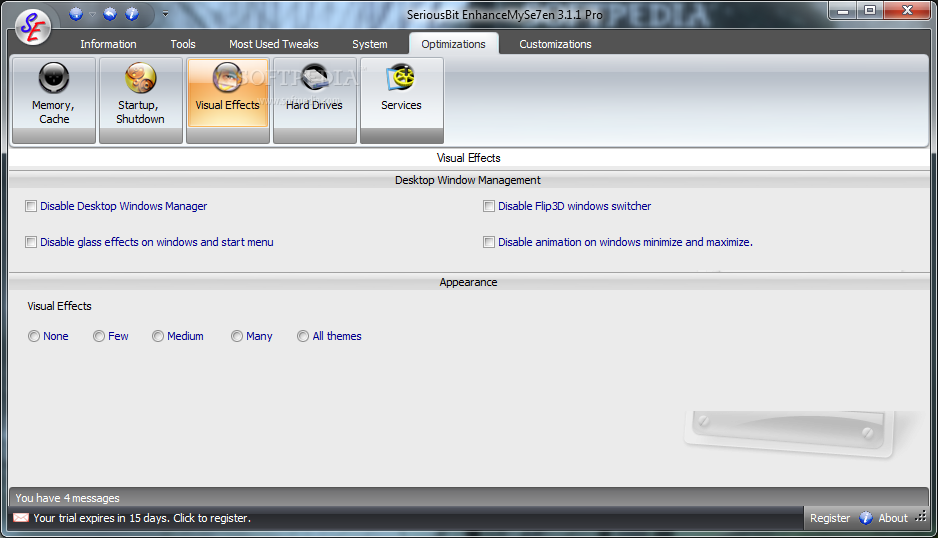Maximize the EnhanceMySe7en window

pos(870,10)
